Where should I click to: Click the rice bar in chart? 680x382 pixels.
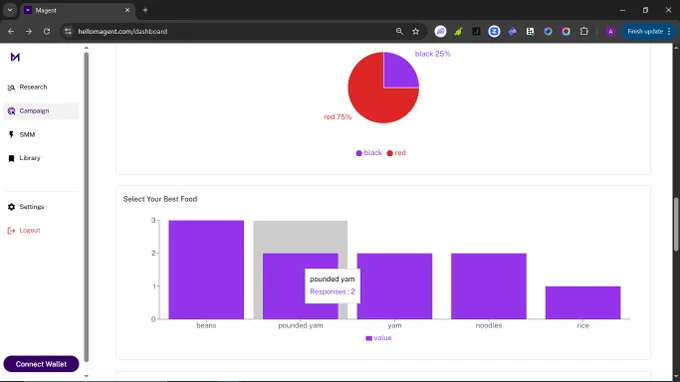[583, 303]
